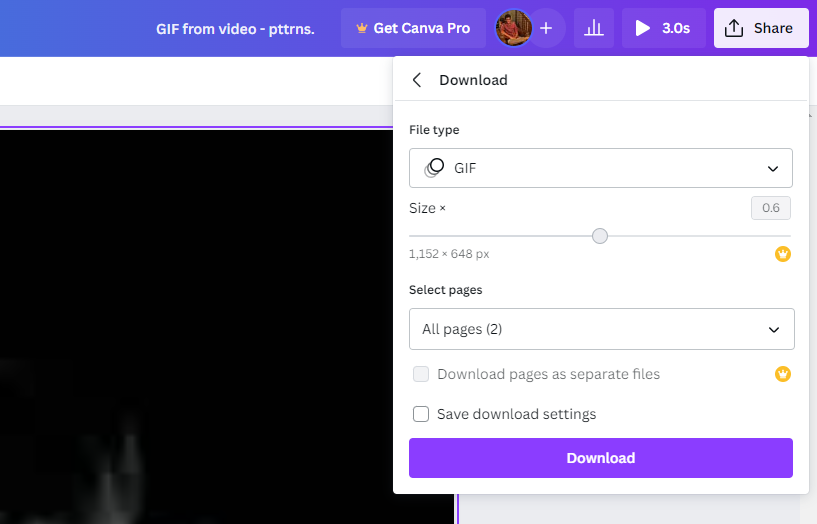Click the design title 'GIF from video - pttrns.'
The image size is (817, 524).
235,29
